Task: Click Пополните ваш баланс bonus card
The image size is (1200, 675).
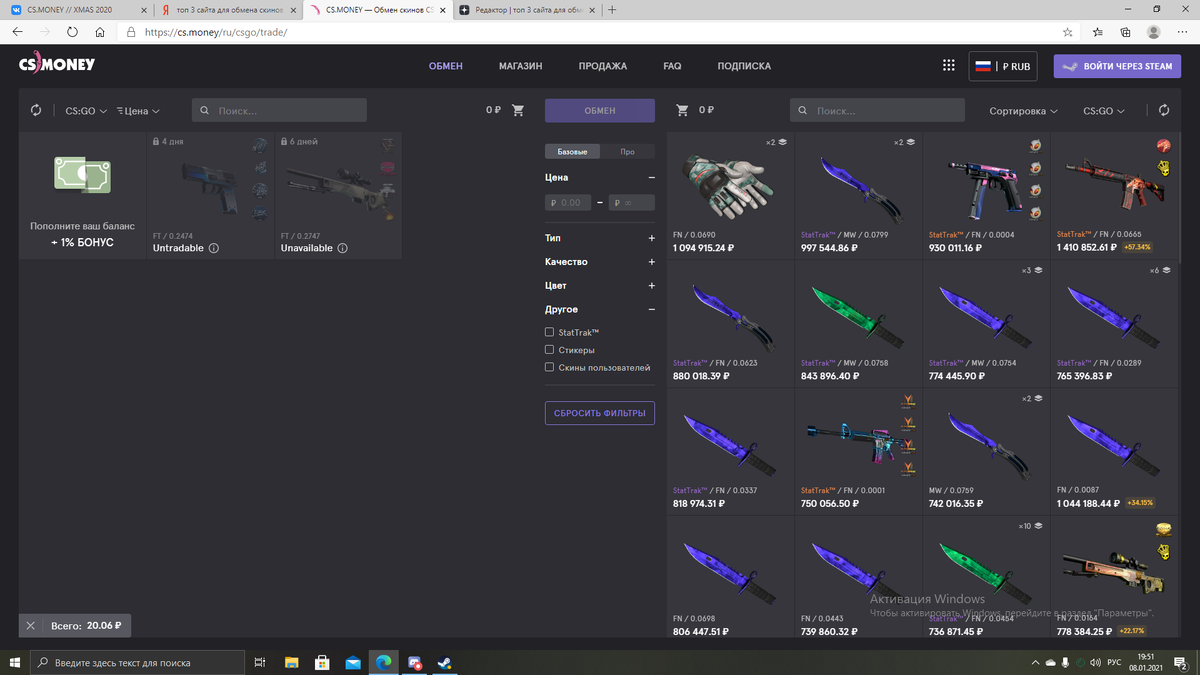Action: [x=82, y=196]
